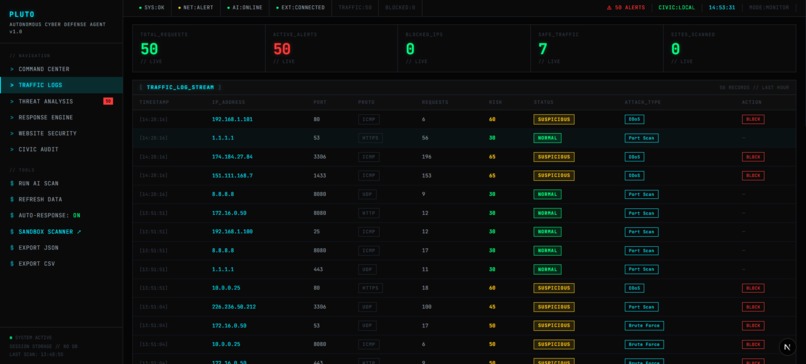Open the Response Engine section
The height and width of the screenshot is (364, 806).
(61, 117)
